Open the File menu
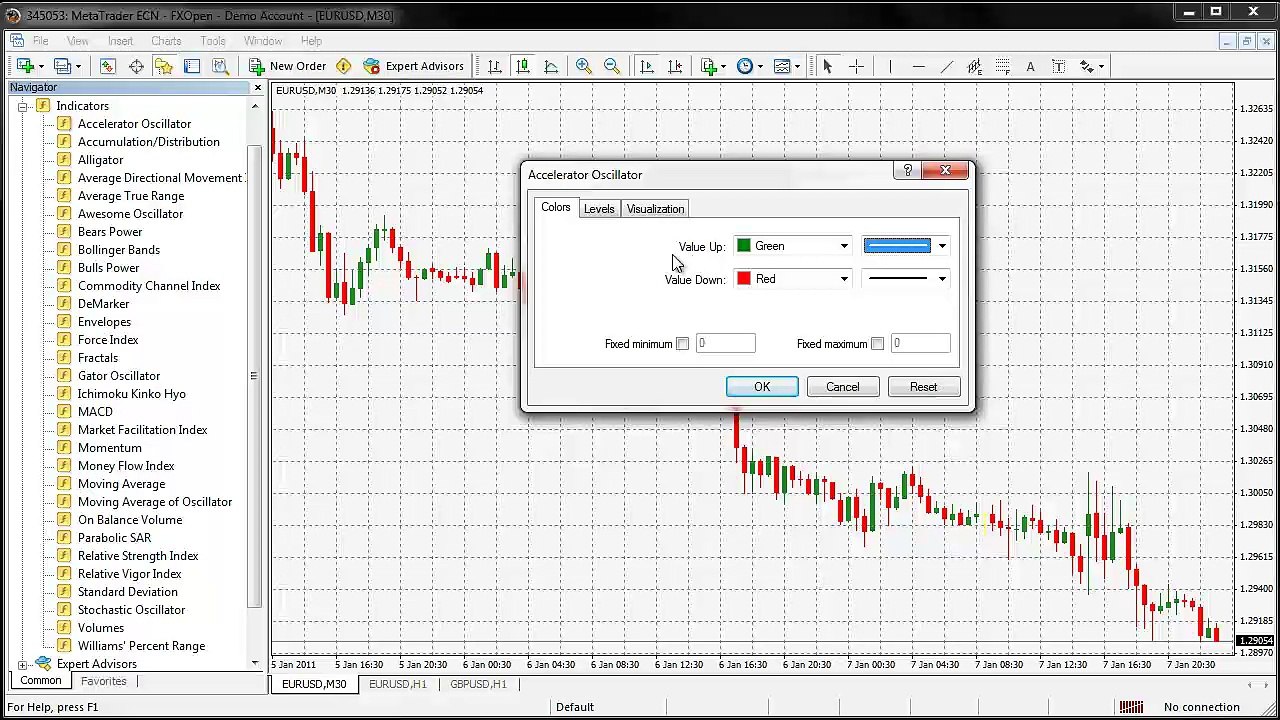Screen dimensions: 1280x720 point(40,41)
